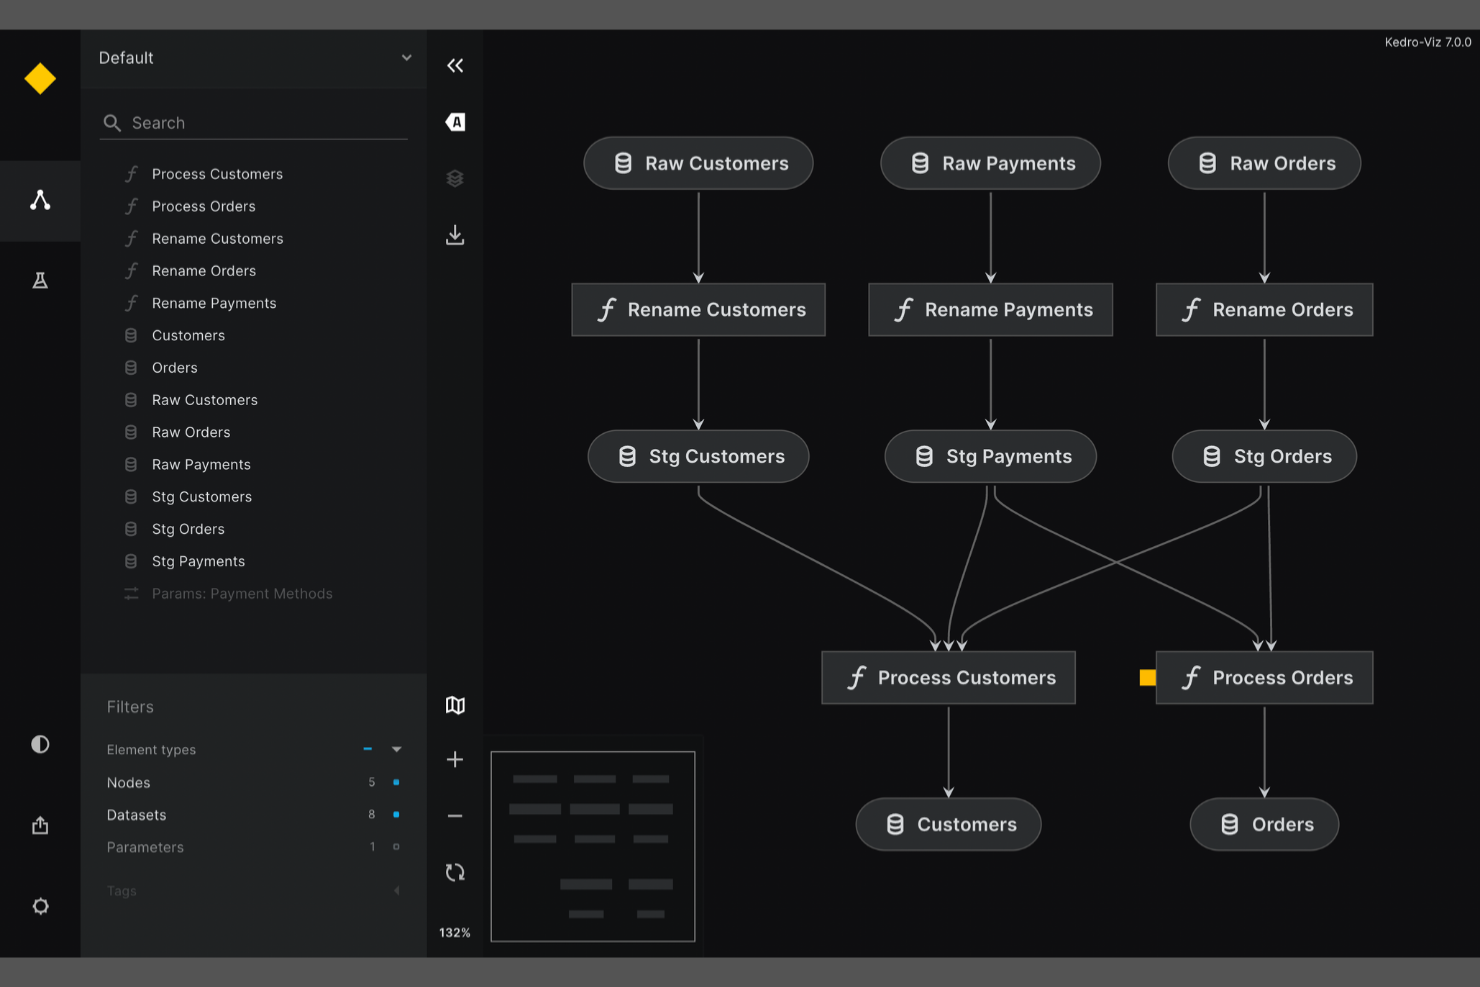
Task: Switch to the experiment tracking view
Action: tap(40, 280)
